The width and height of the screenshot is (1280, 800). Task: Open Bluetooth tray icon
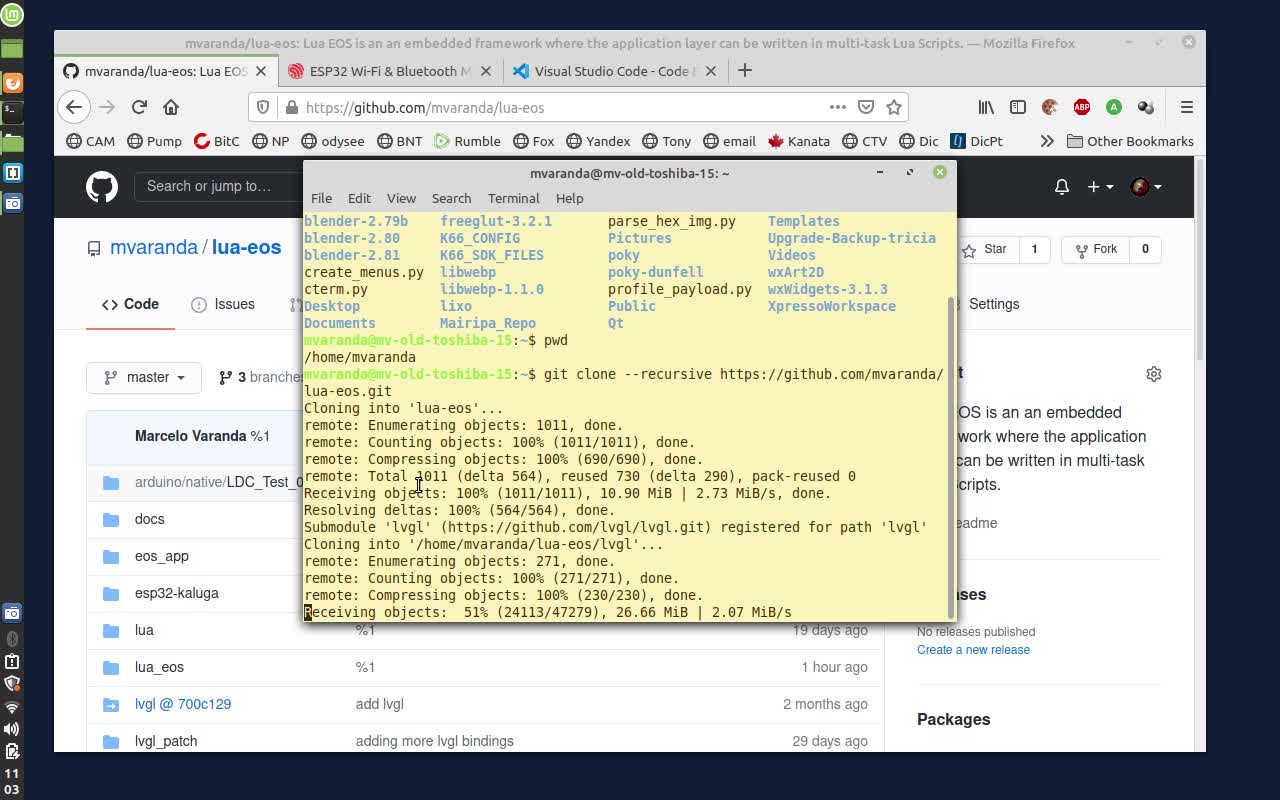pyautogui.click(x=12, y=639)
